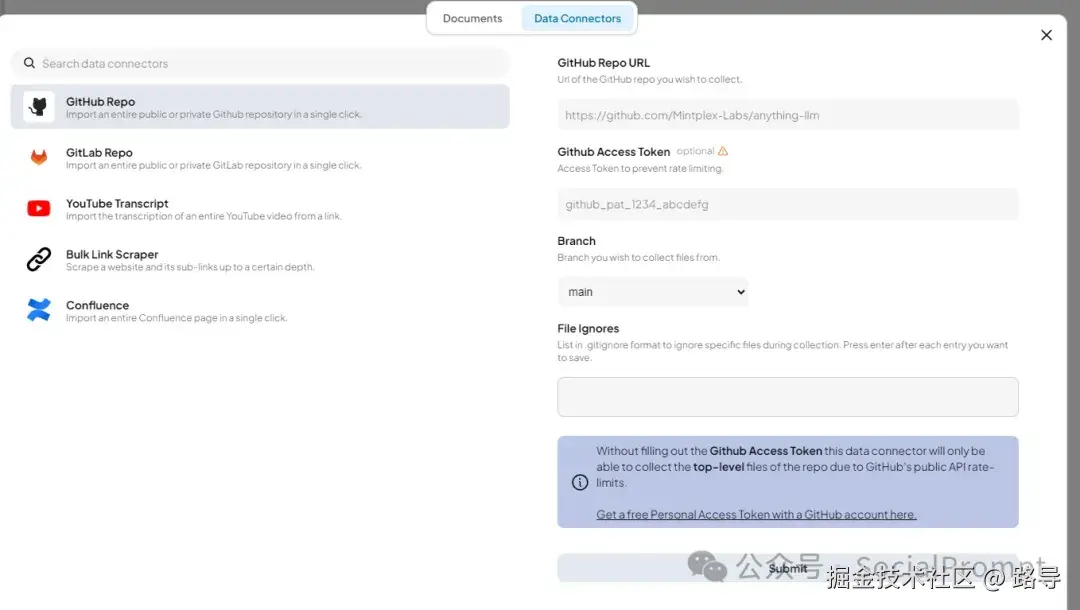Choose the YouTube Transcript title text
This screenshot has width=1080, height=610.
pyautogui.click(x=117, y=203)
